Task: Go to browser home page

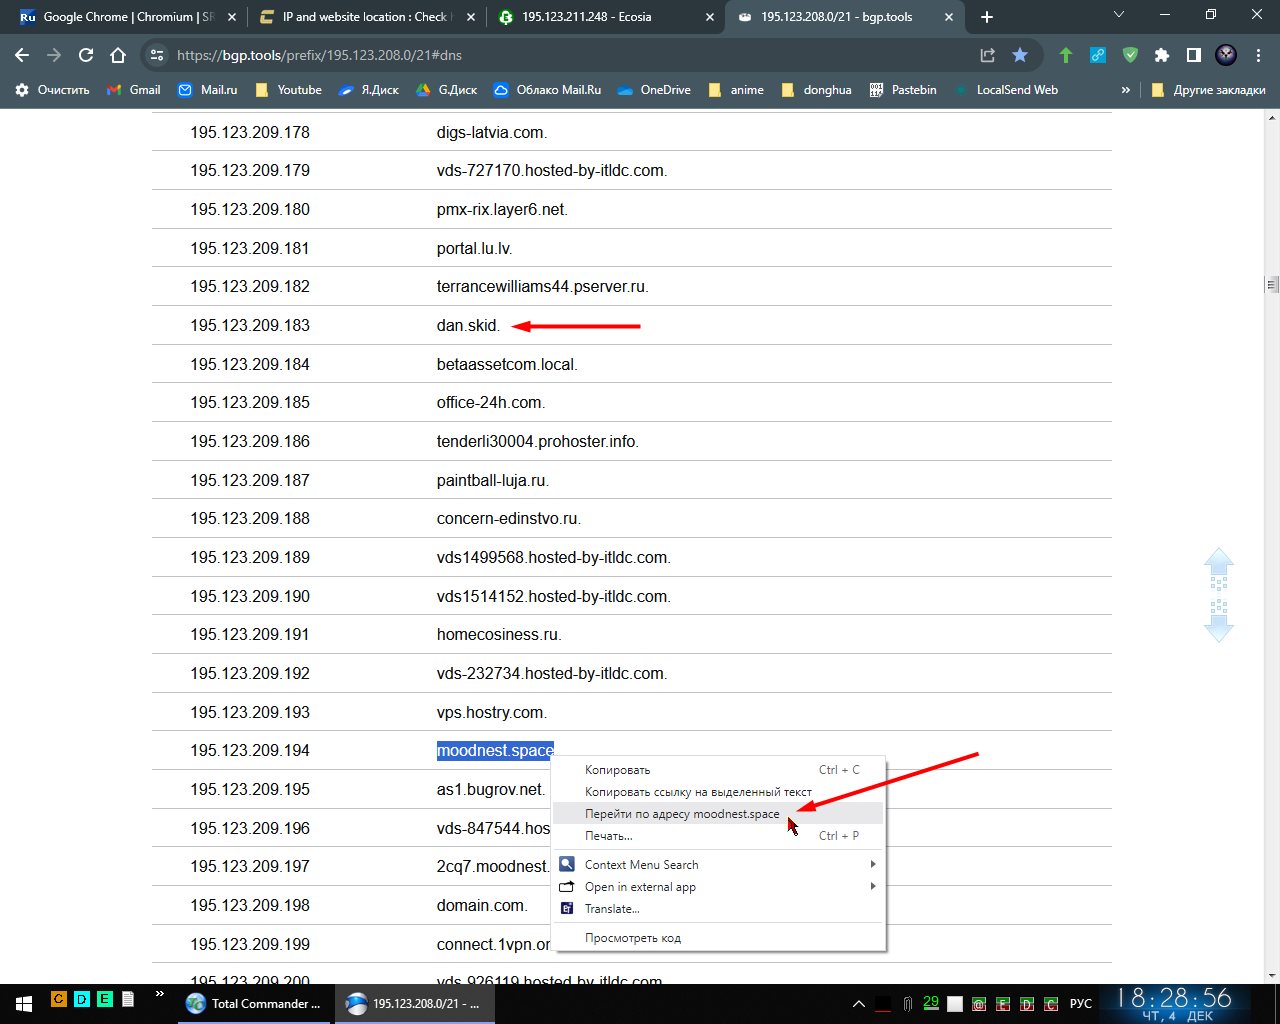Action: (x=118, y=55)
